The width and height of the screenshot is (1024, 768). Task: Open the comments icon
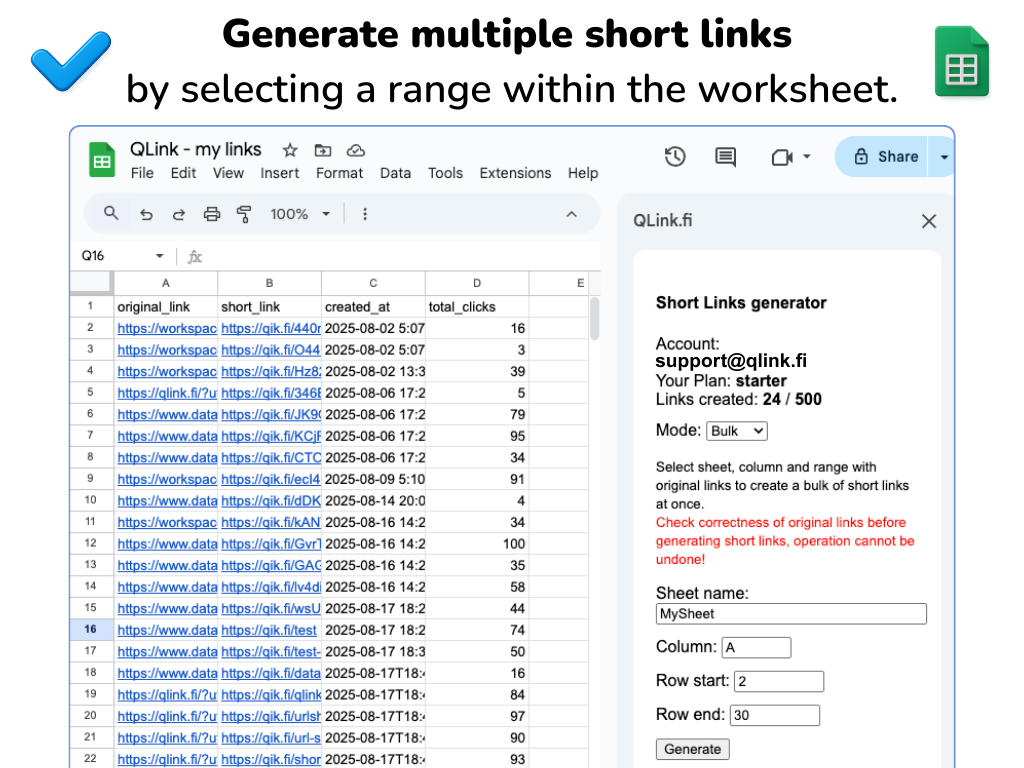pos(725,157)
